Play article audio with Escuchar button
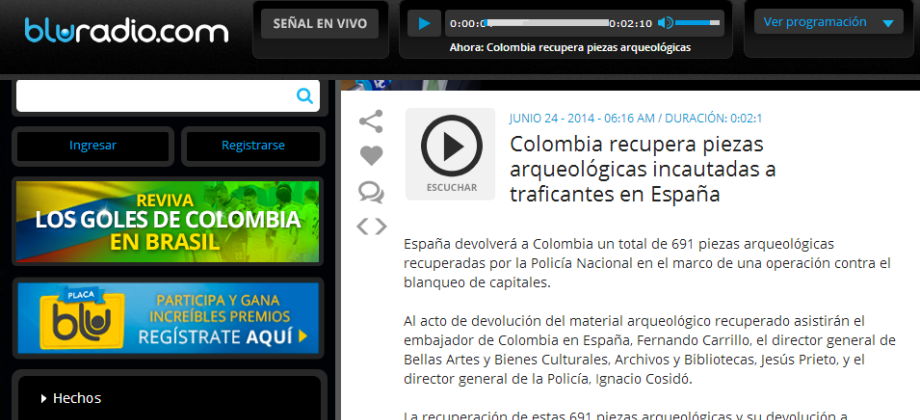920x420 pixels. click(451, 154)
